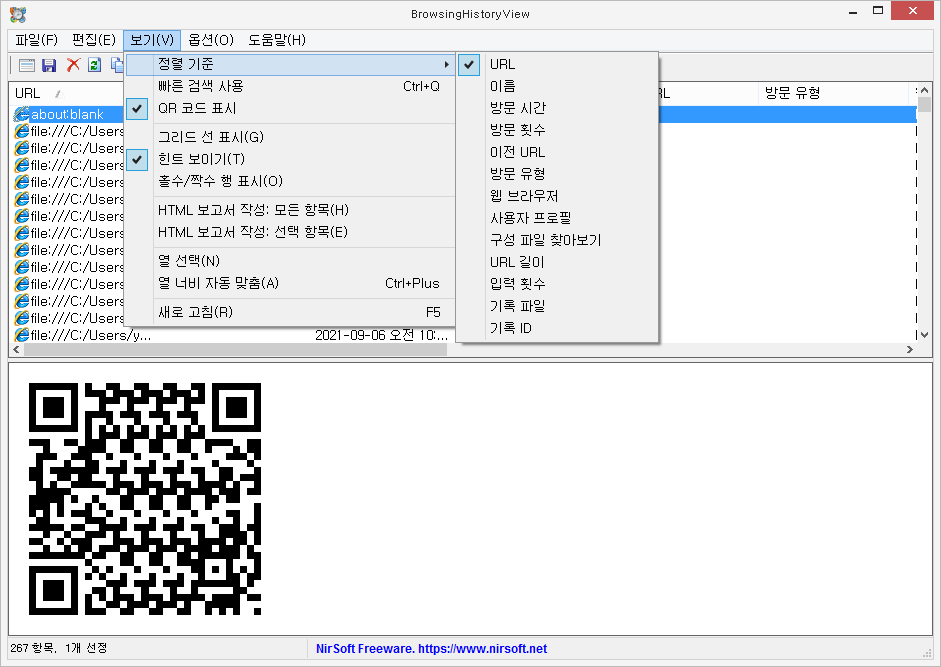Screen dimensions: 941x667
Task: Click the vertical scrollbar up arrow
Action: pyautogui.click(x=924, y=91)
